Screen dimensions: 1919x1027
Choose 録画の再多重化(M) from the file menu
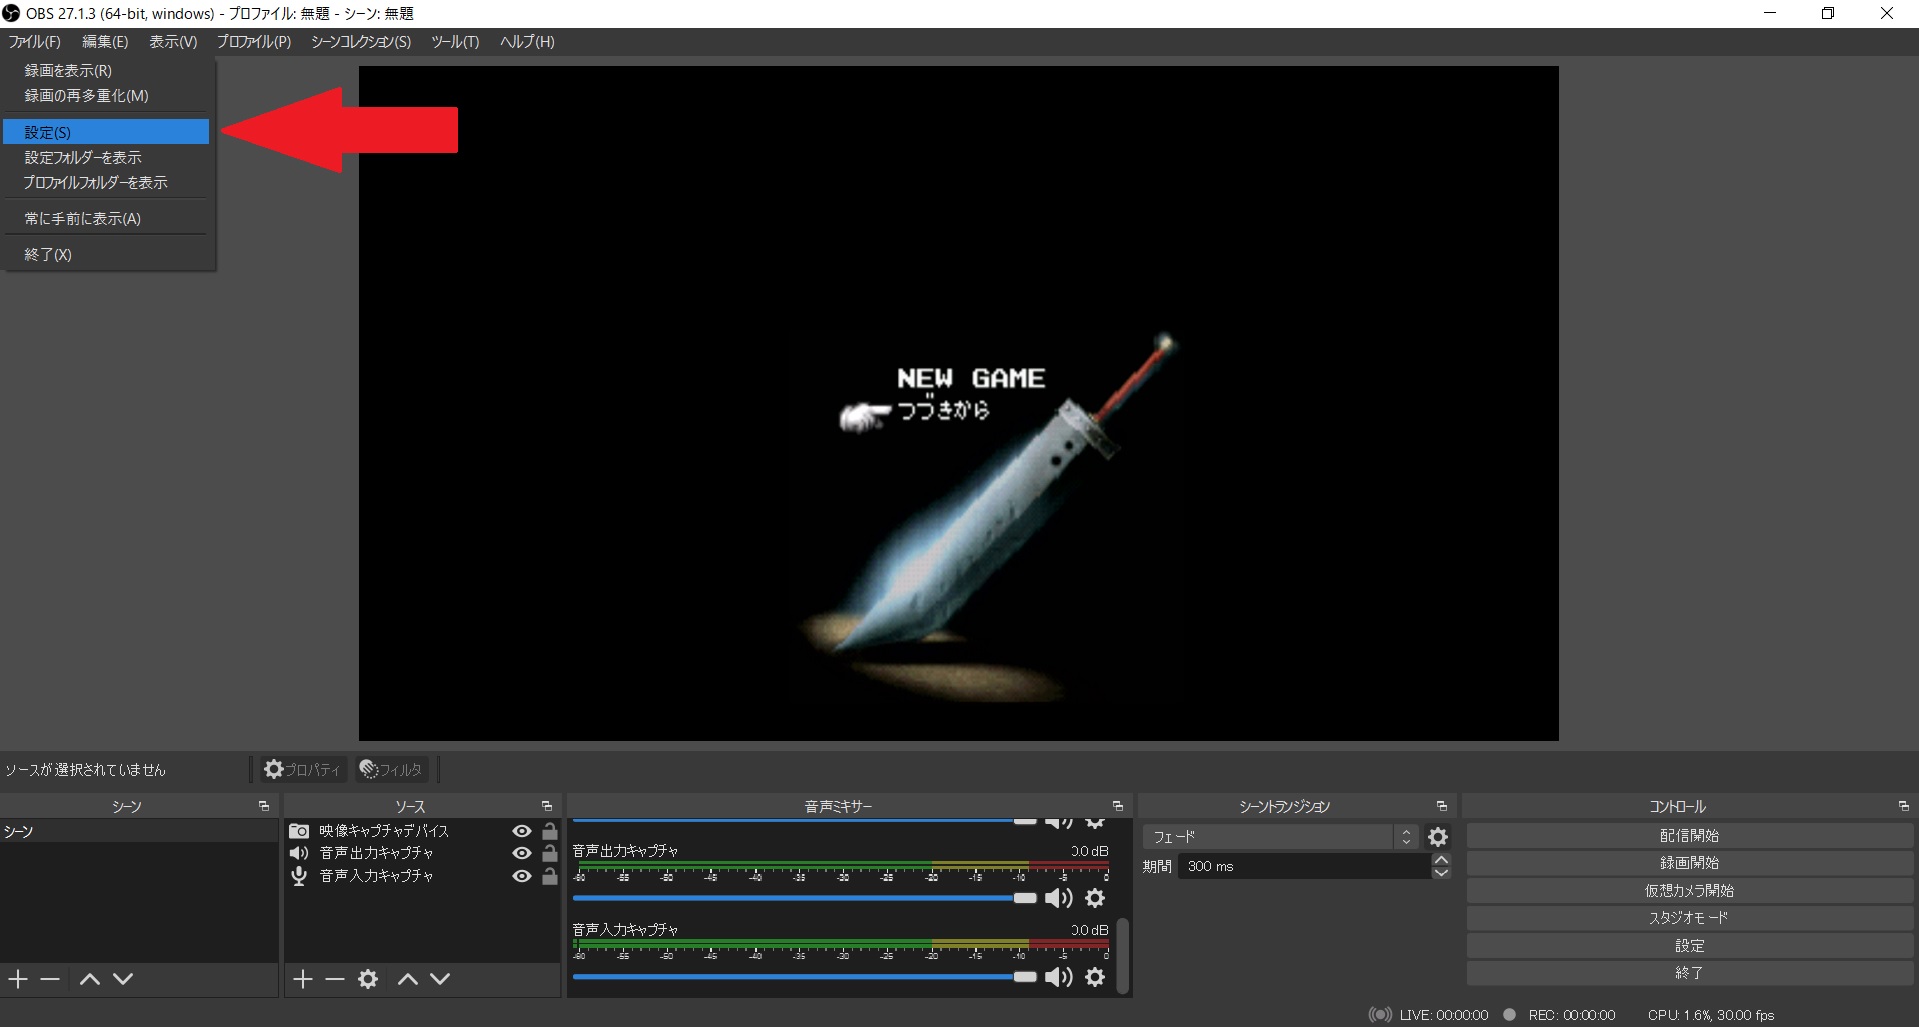pos(106,96)
